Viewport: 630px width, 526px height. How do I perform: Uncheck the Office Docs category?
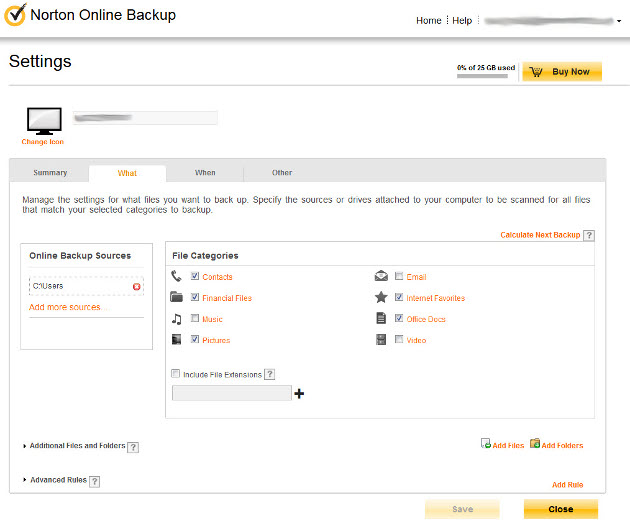(x=399, y=318)
